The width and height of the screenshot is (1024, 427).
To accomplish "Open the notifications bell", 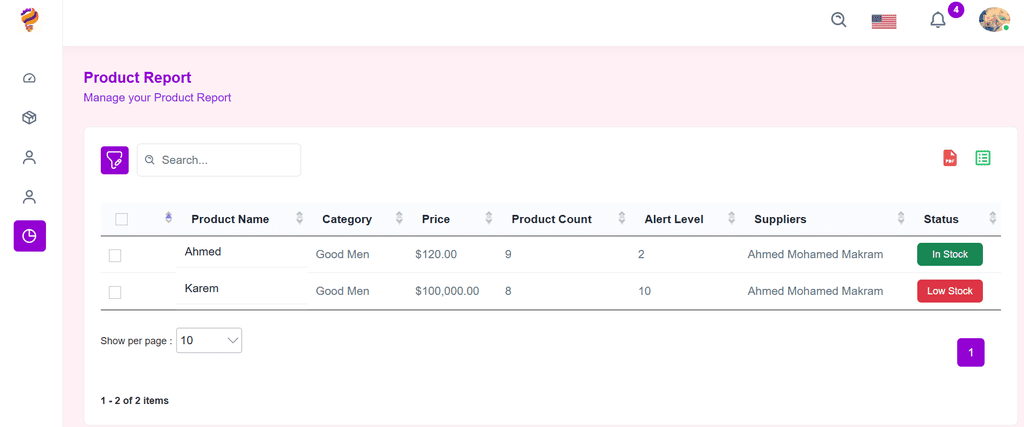I will [x=938, y=20].
